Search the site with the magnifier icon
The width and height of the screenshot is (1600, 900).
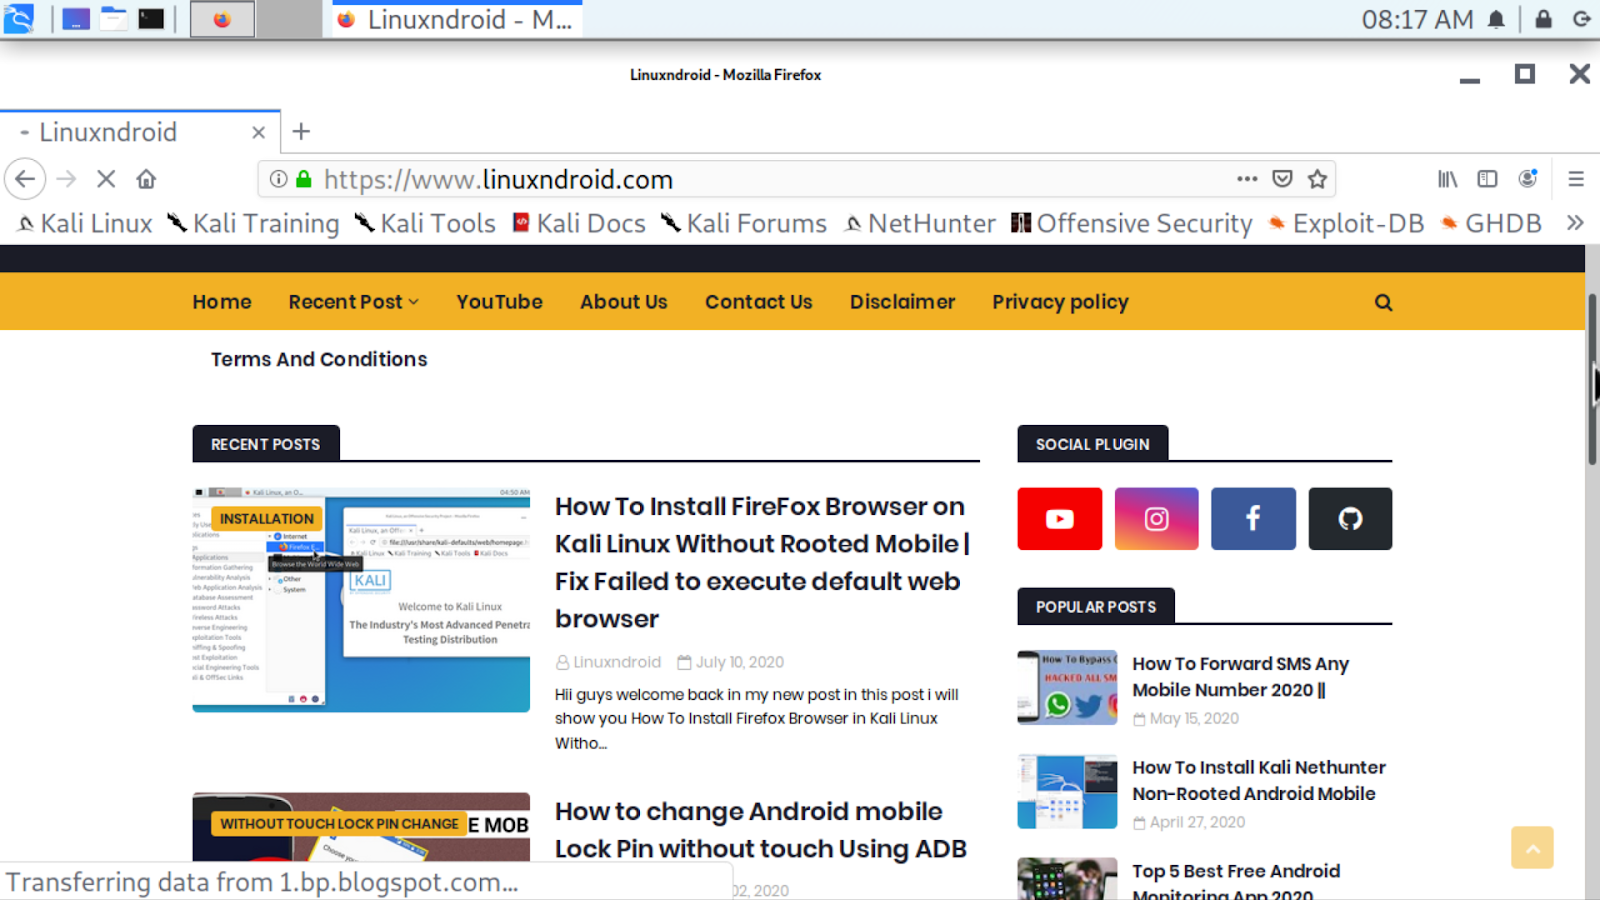[x=1383, y=302]
